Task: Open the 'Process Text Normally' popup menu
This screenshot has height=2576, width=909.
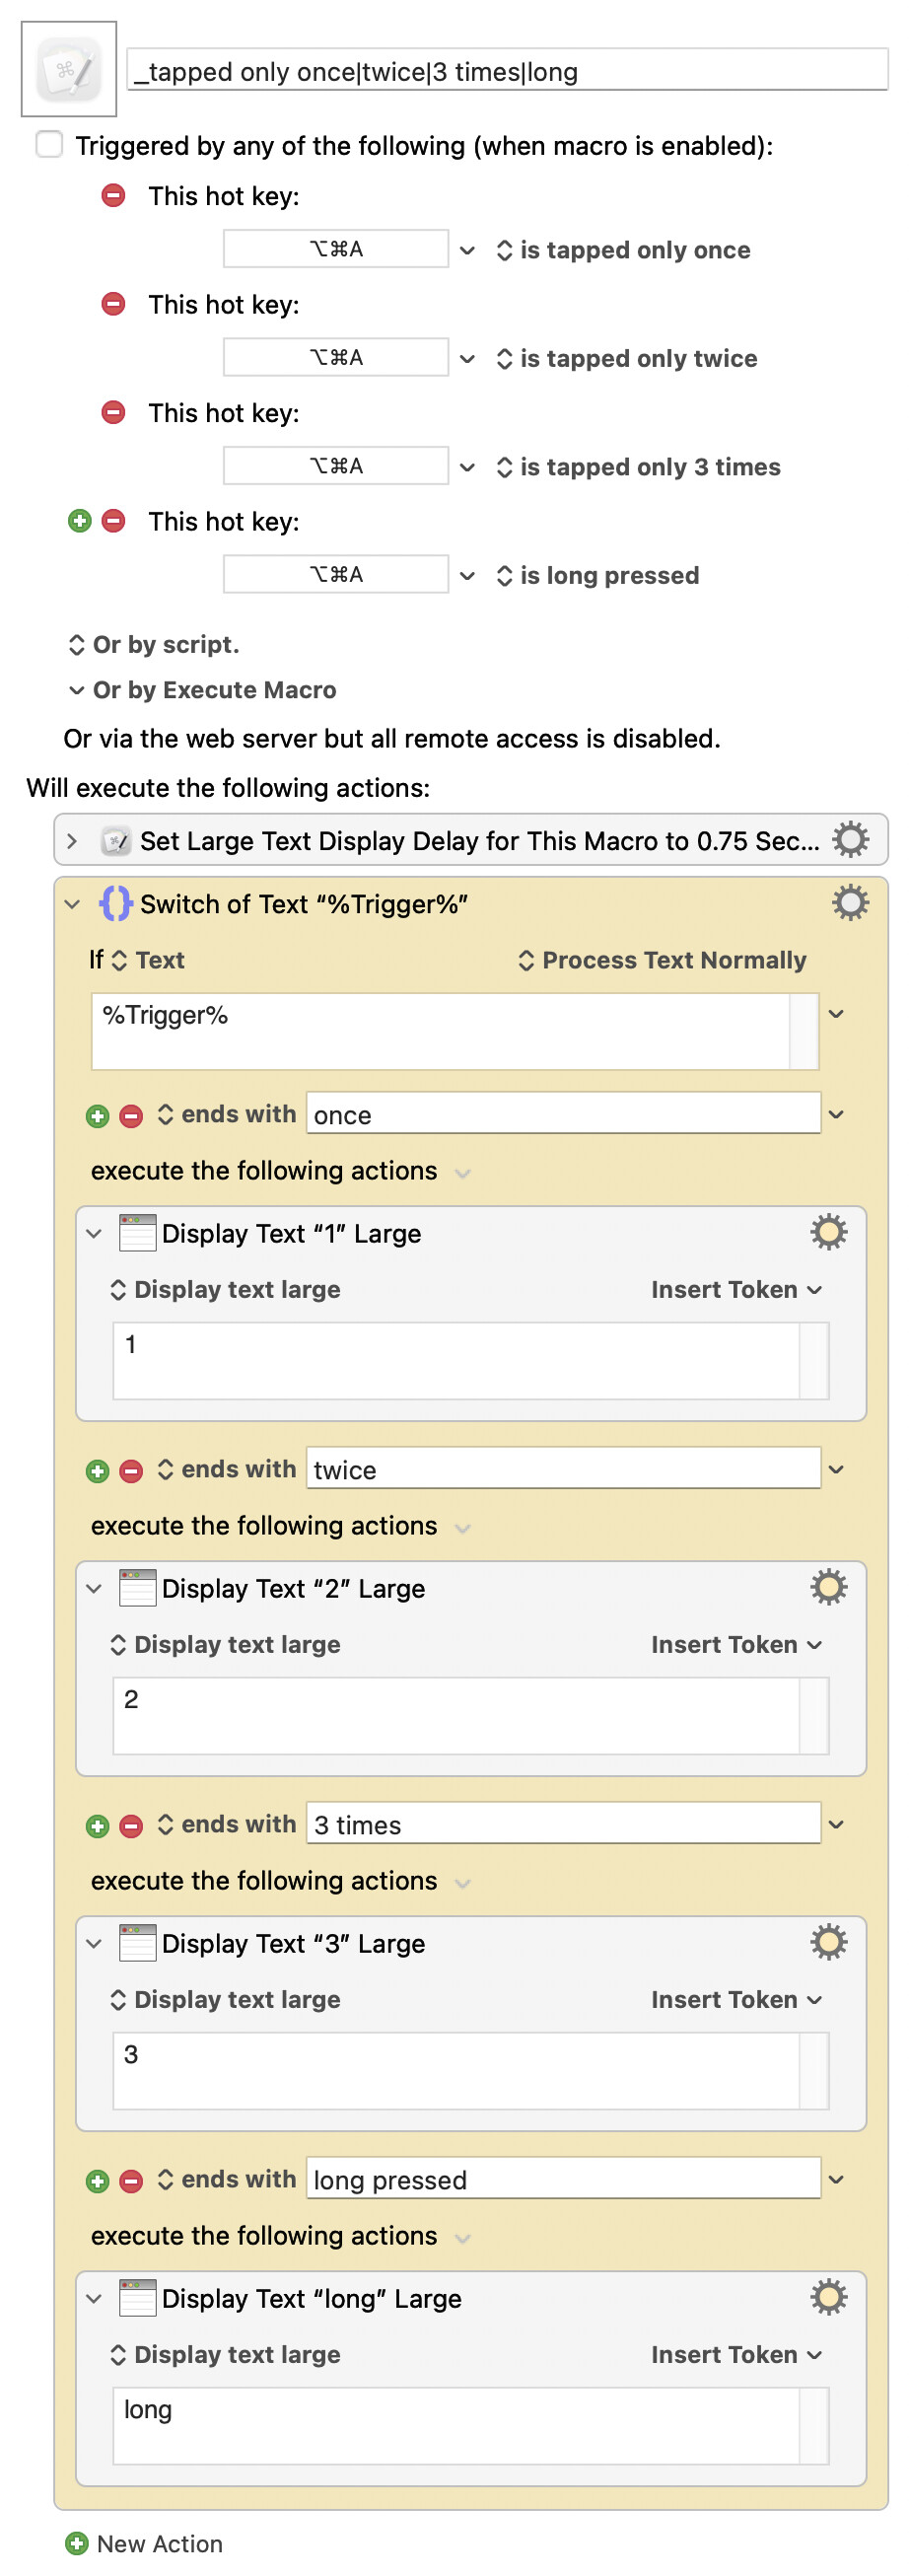Action: [x=662, y=960]
